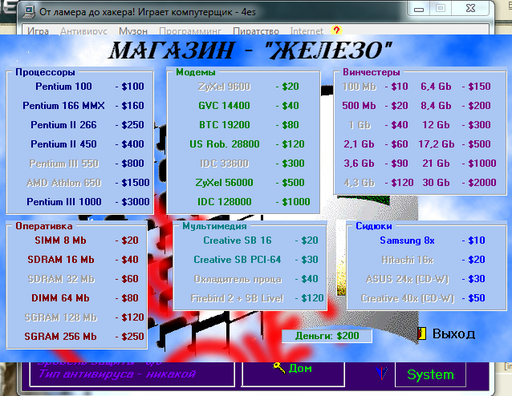The height and width of the screenshot is (396, 512).
Task: Open the Музон menu
Action: pos(133,31)
